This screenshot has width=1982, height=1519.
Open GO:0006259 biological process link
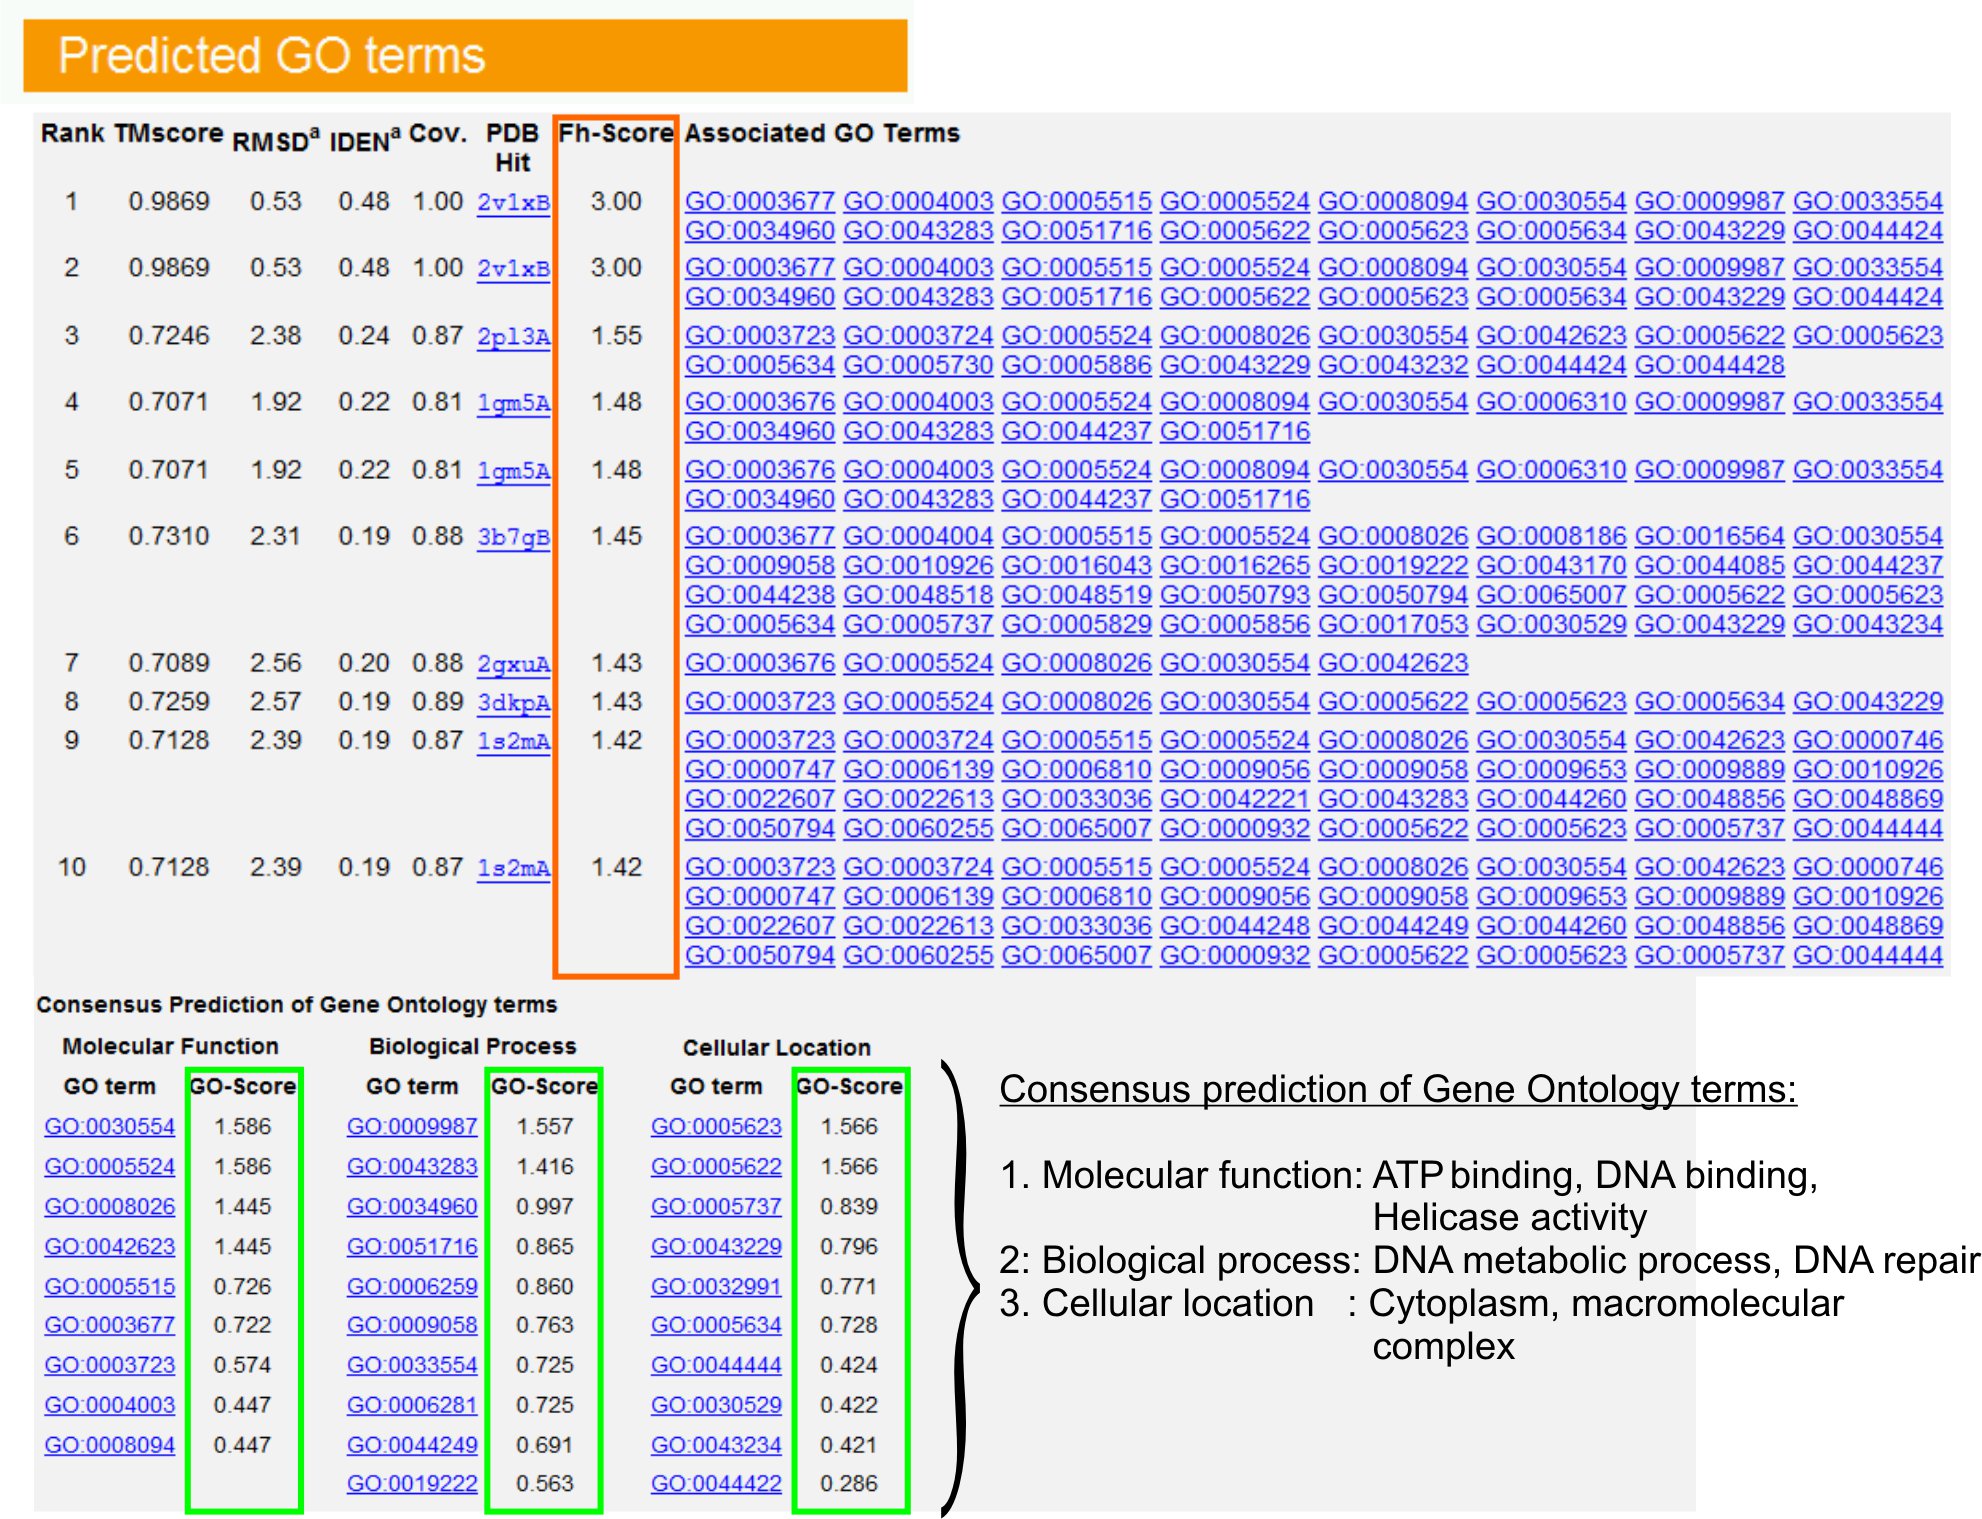(x=412, y=1287)
